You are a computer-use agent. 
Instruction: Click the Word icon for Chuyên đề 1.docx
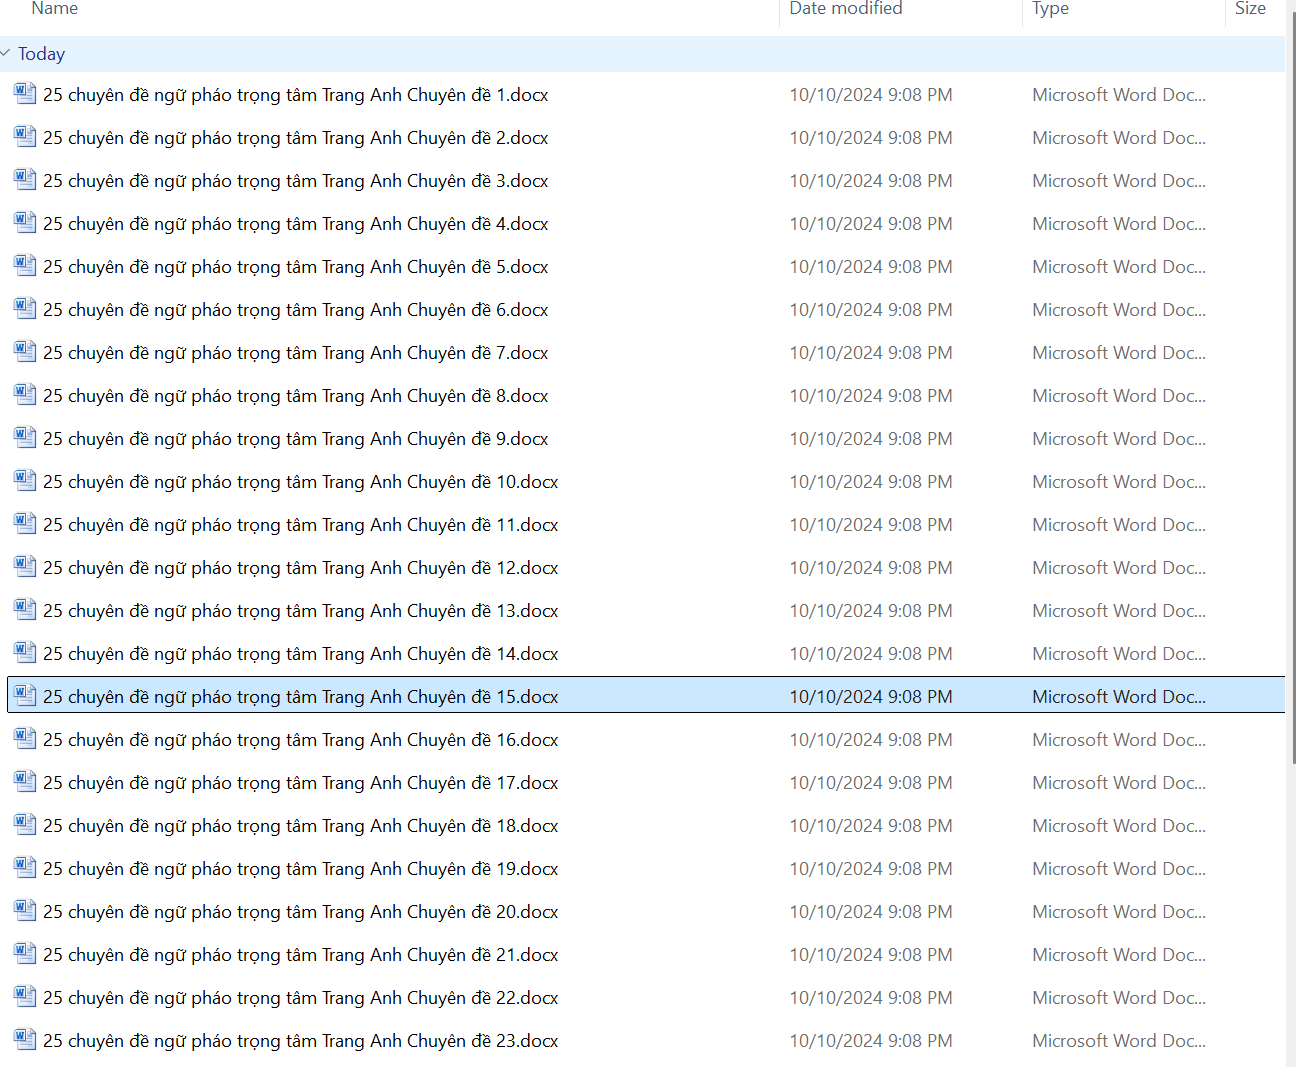pyautogui.click(x=25, y=94)
